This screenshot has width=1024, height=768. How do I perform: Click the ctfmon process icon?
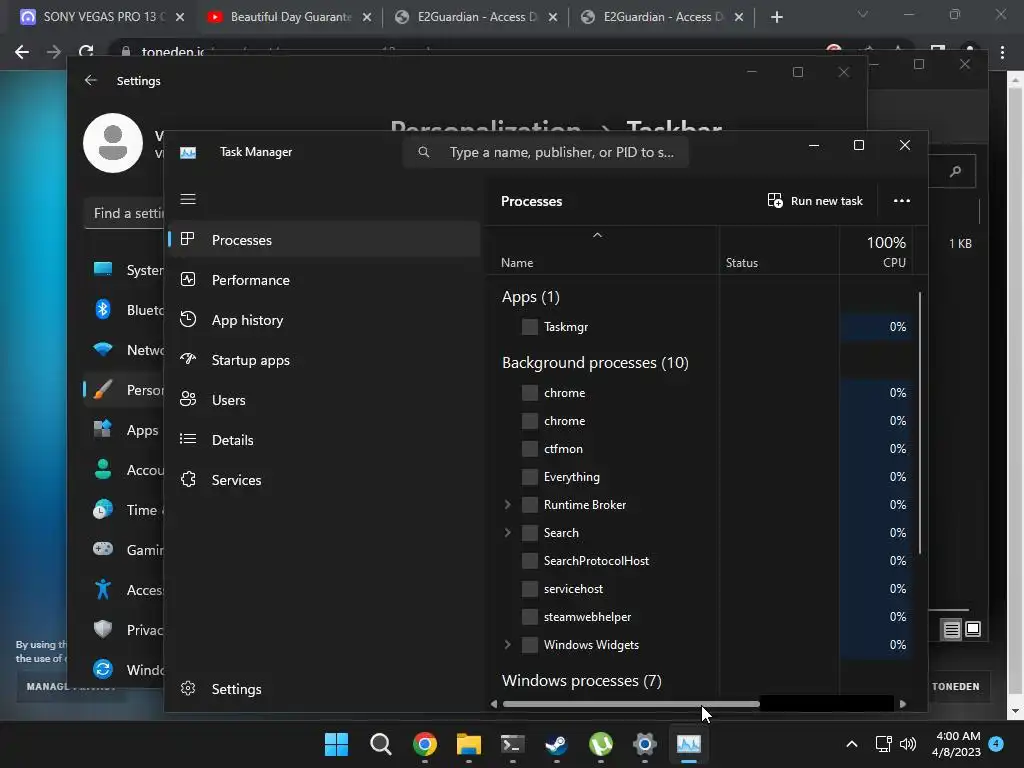click(530, 449)
